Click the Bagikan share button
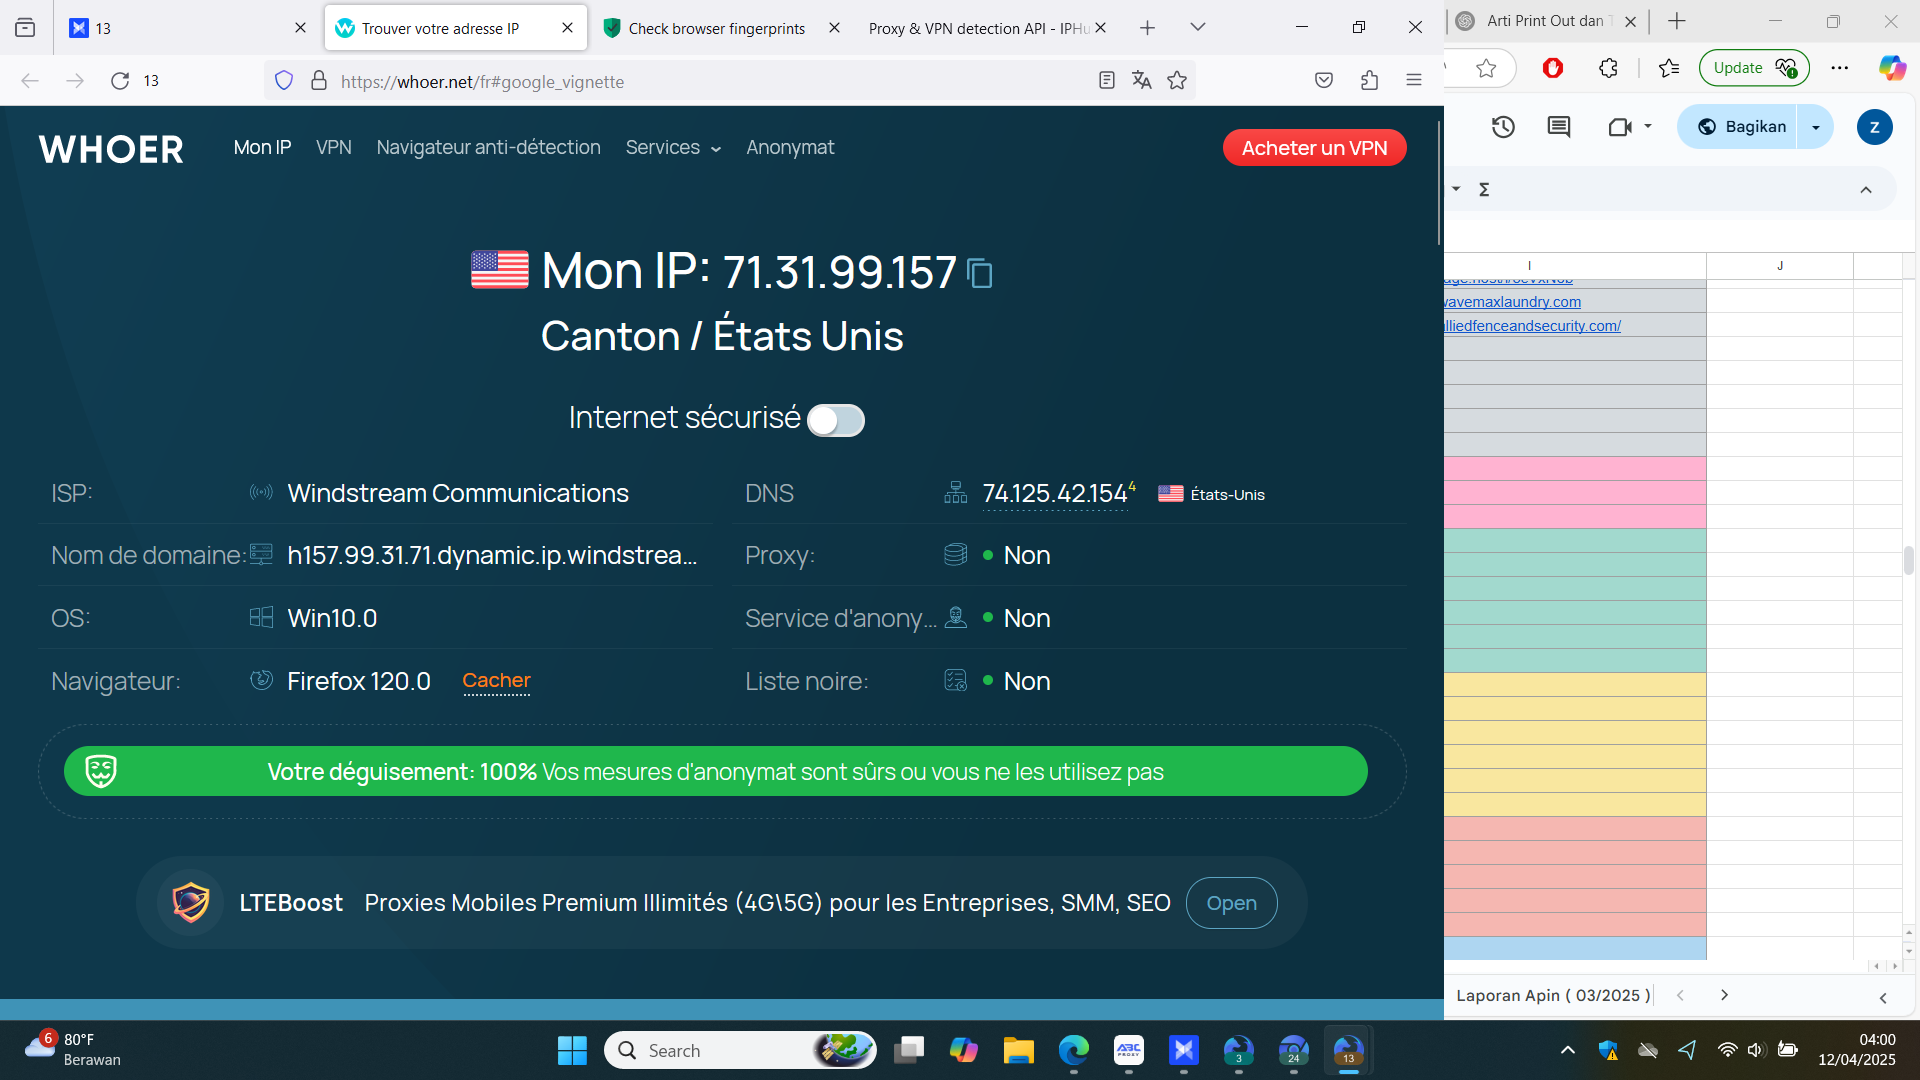 (x=1742, y=127)
